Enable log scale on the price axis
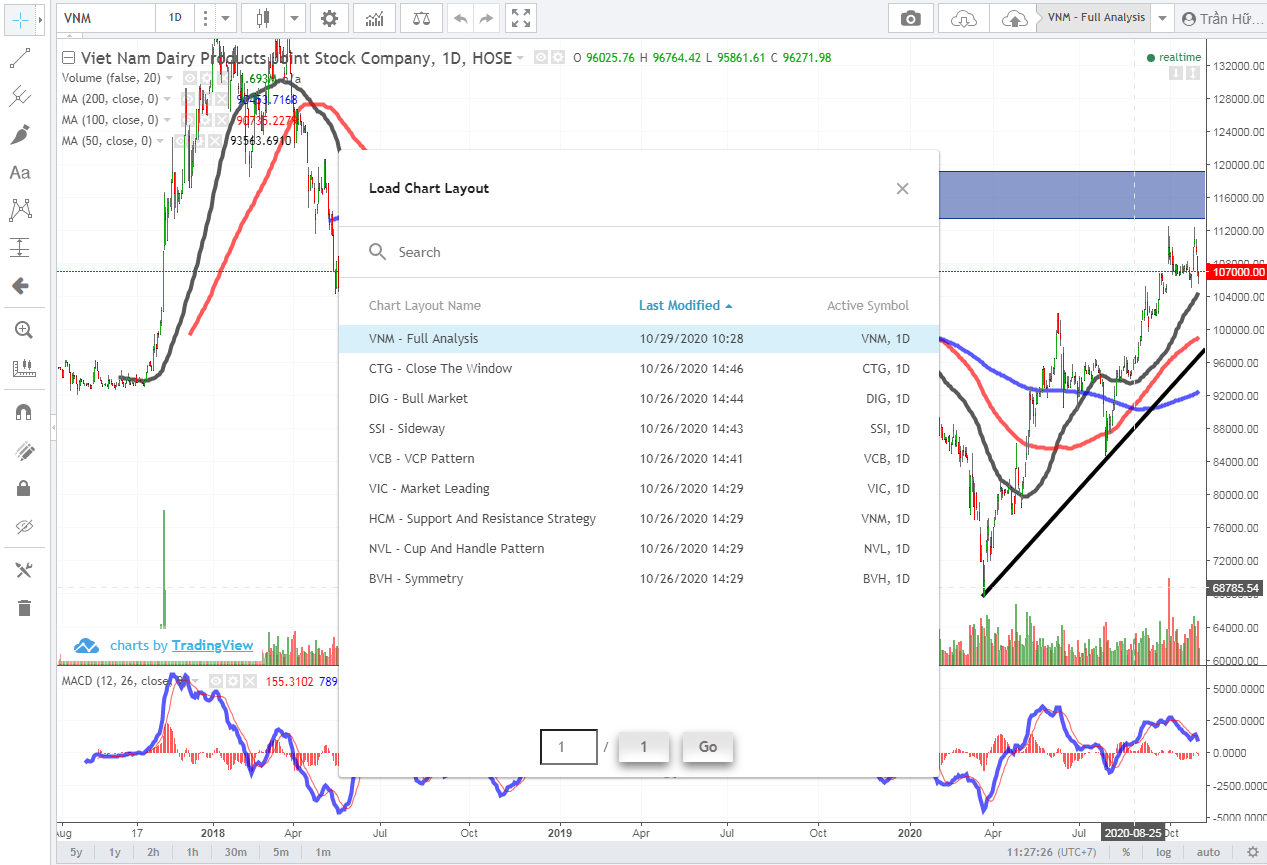Image resolution: width=1267 pixels, height=865 pixels. 1163,851
